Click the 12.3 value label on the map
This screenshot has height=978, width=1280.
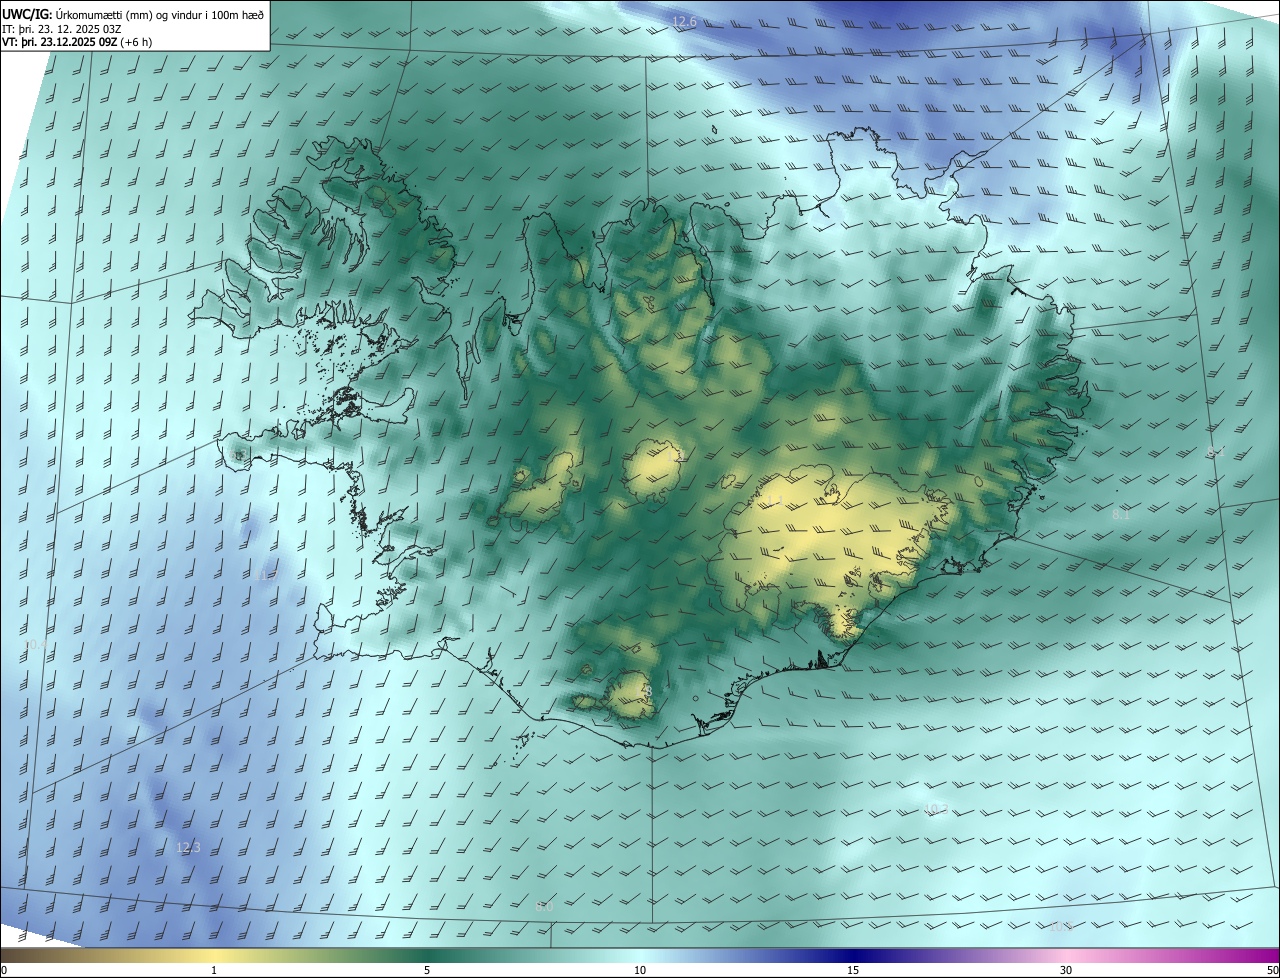(188, 847)
